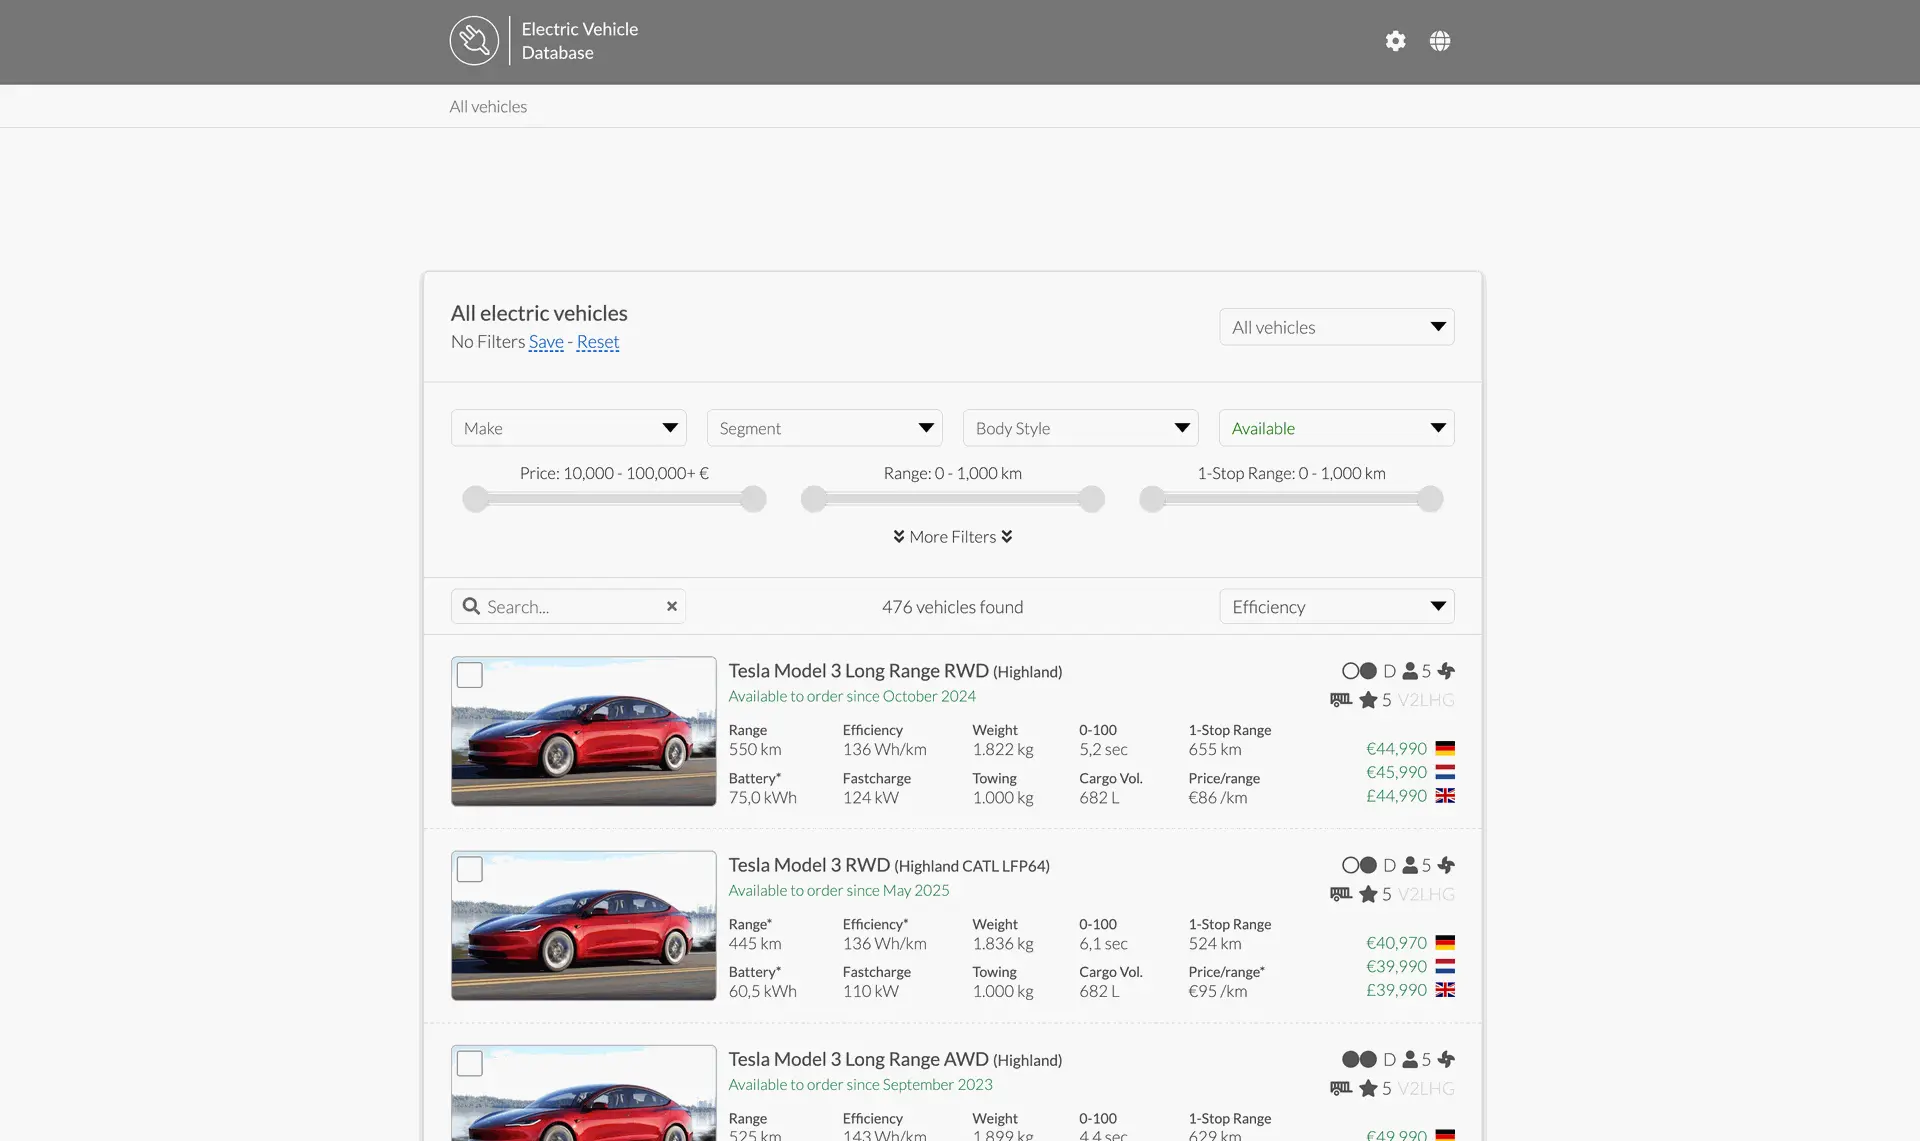
Task: Tick compare checkbox for Model 3 Long Range RWD
Action: (469, 675)
